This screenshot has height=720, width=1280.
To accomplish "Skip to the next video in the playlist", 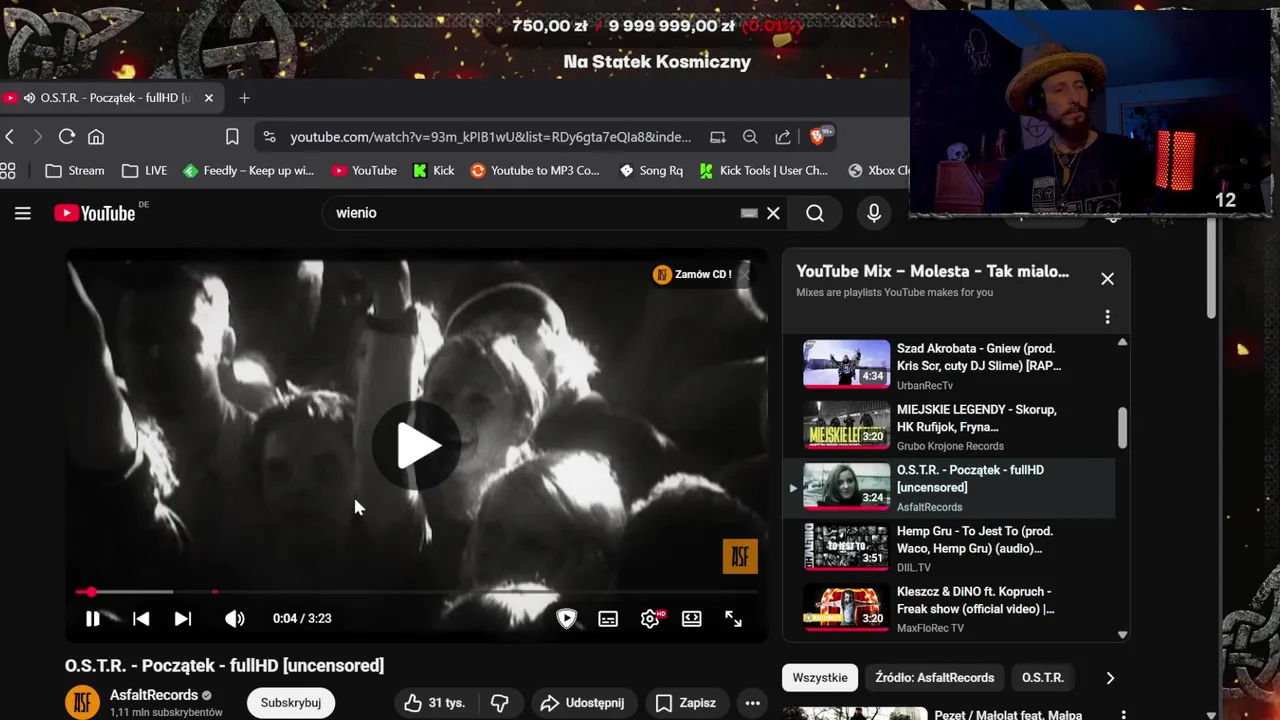I will [x=183, y=619].
